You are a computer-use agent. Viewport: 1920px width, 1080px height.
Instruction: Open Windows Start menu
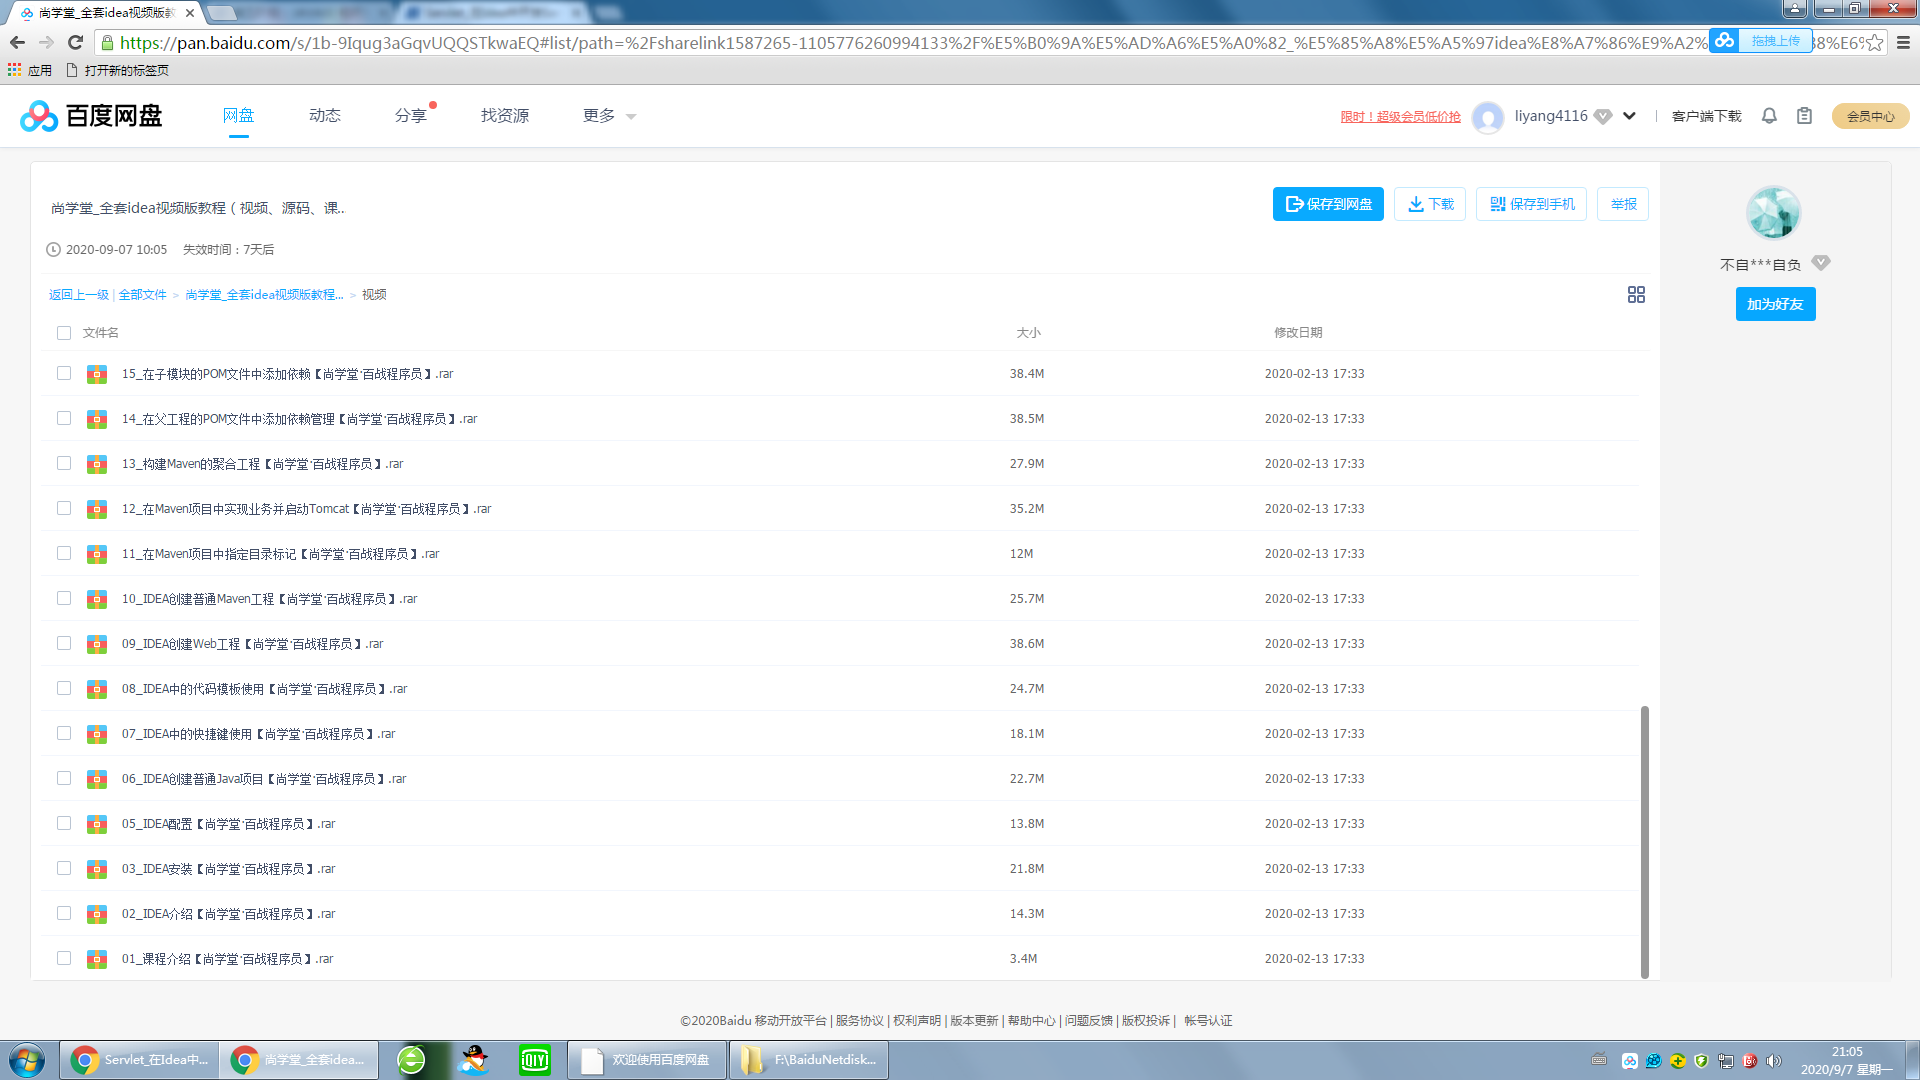27,1060
